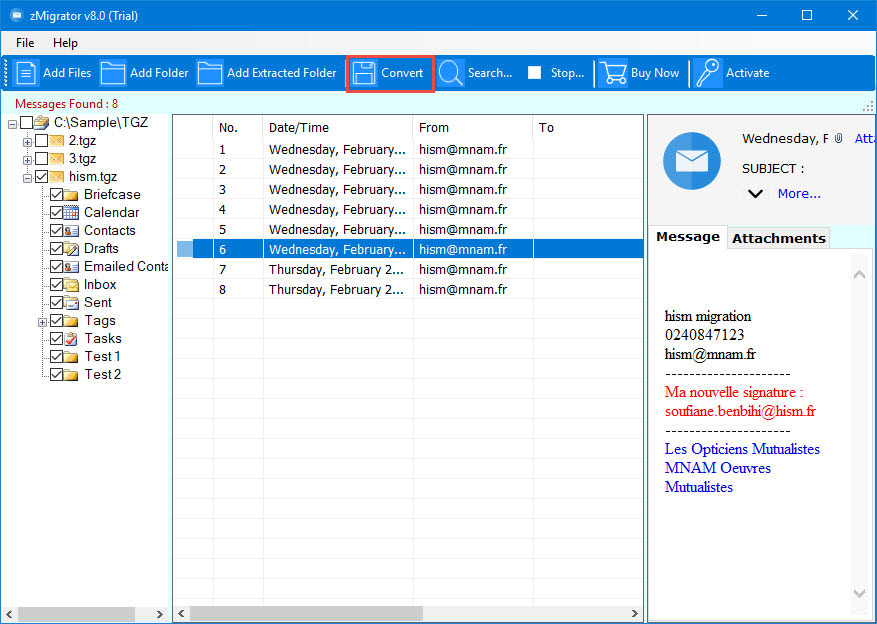This screenshot has width=877, height=624.
Task: Collapse the C:\Sample\TGZ root node
Action: point(12,124)
